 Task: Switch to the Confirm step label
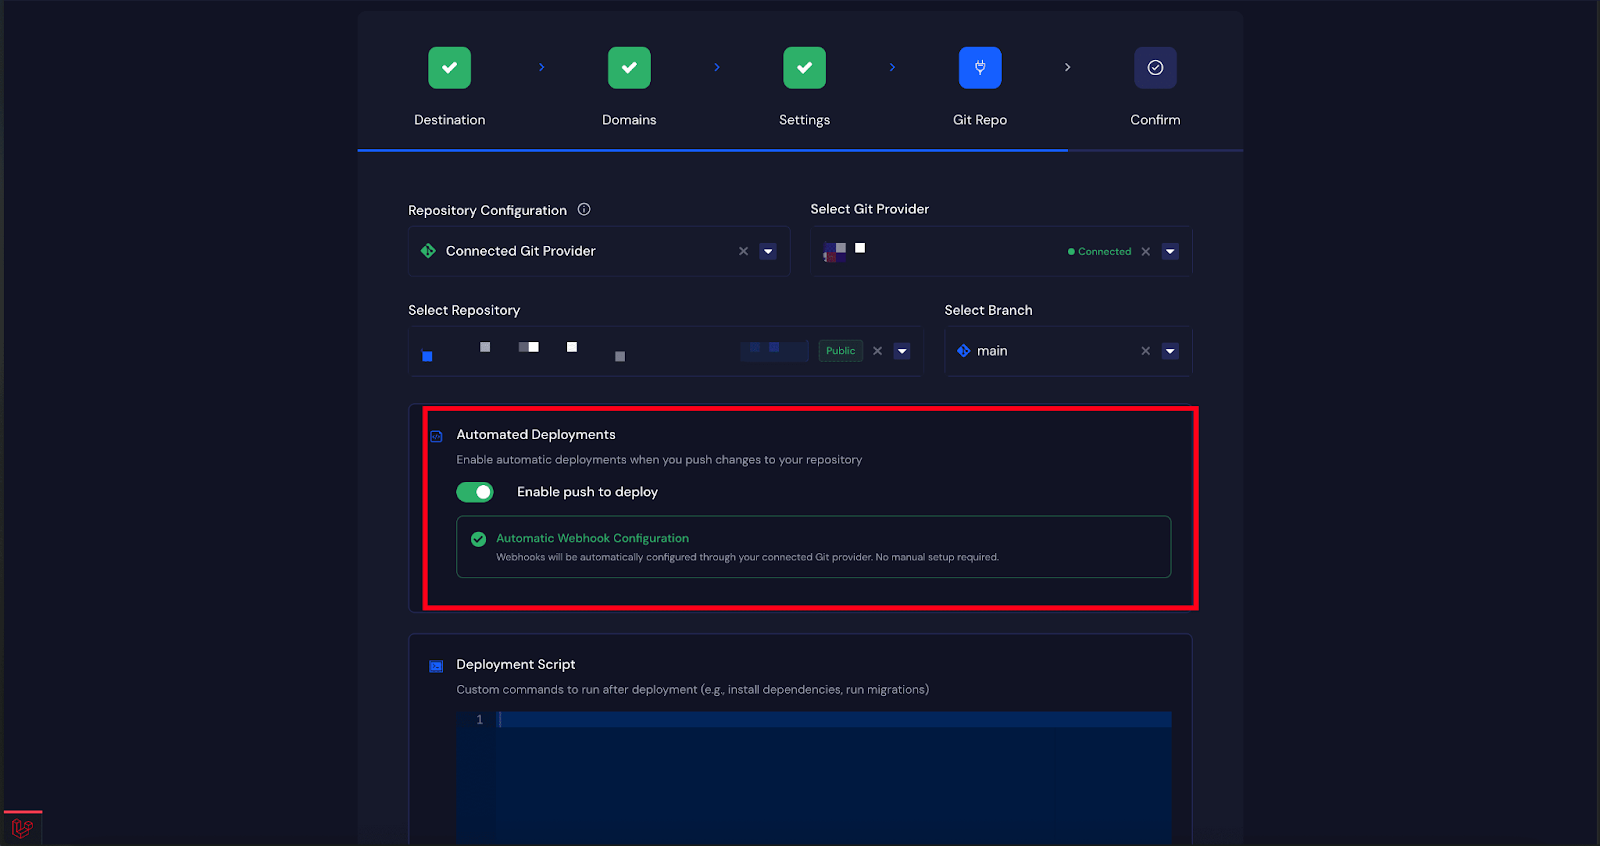[x=1155, y=120]
